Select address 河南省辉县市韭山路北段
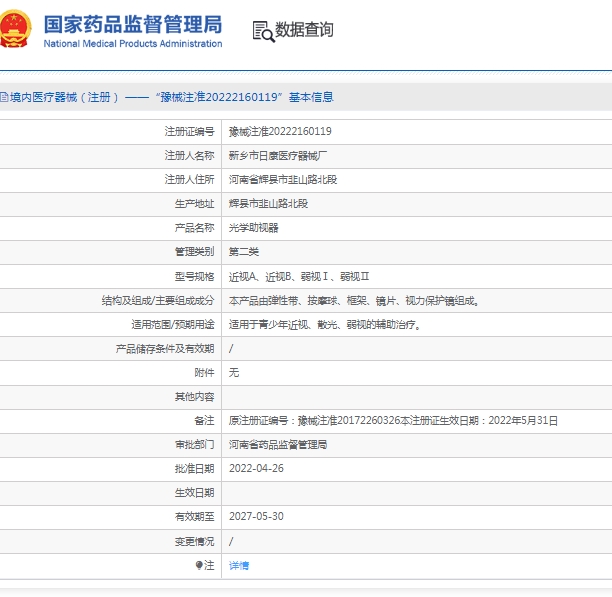The width and height of the screenshot is (612, 597). pyautogui.click(x=283, y=179)
